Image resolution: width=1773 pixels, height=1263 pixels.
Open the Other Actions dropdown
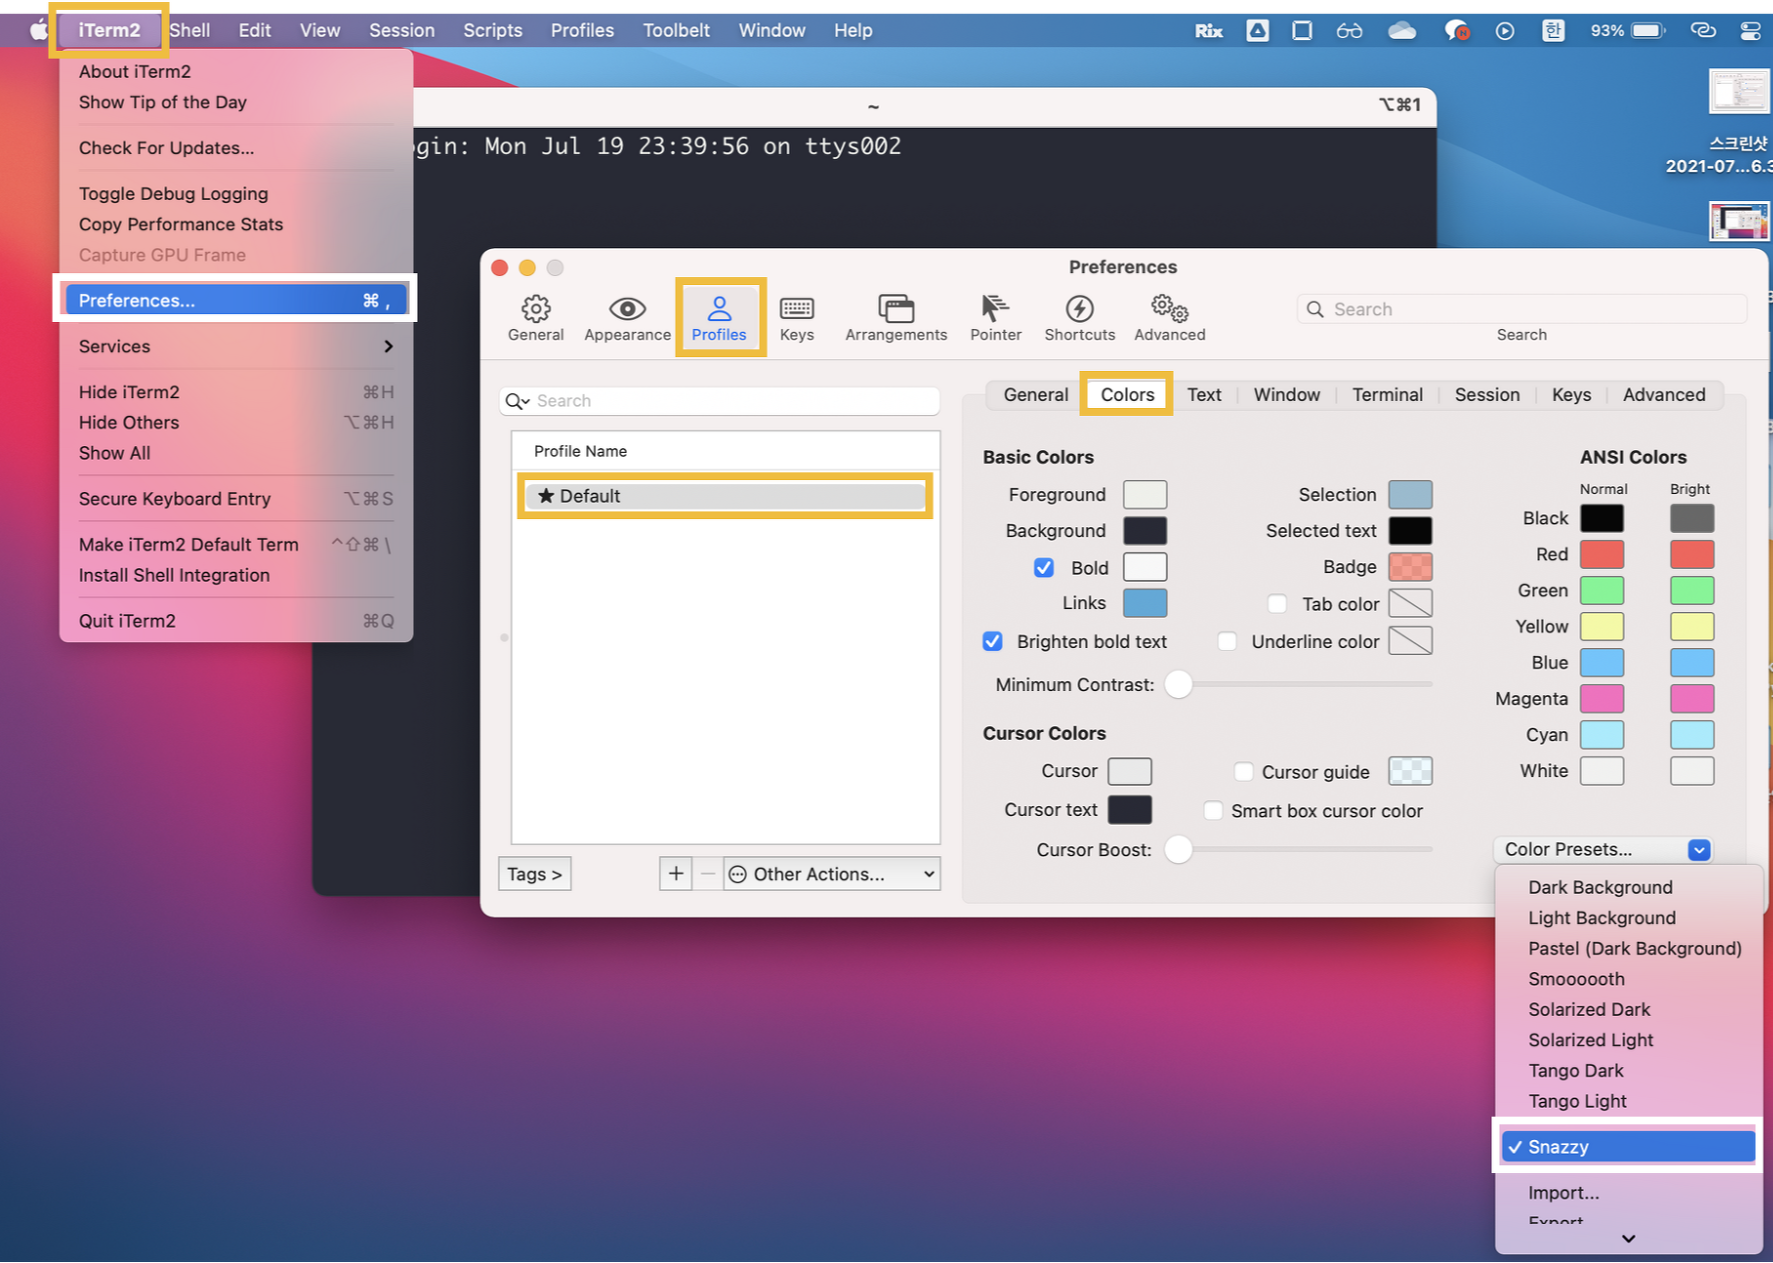(x=831, y=874)
